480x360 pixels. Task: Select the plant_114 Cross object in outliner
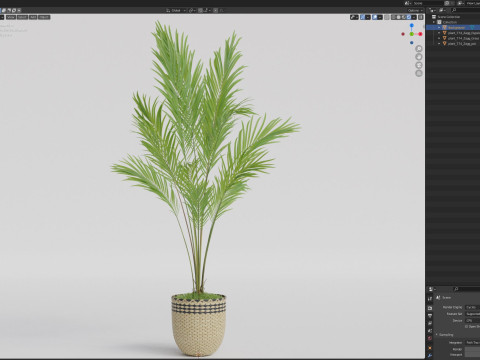[463, 38]
